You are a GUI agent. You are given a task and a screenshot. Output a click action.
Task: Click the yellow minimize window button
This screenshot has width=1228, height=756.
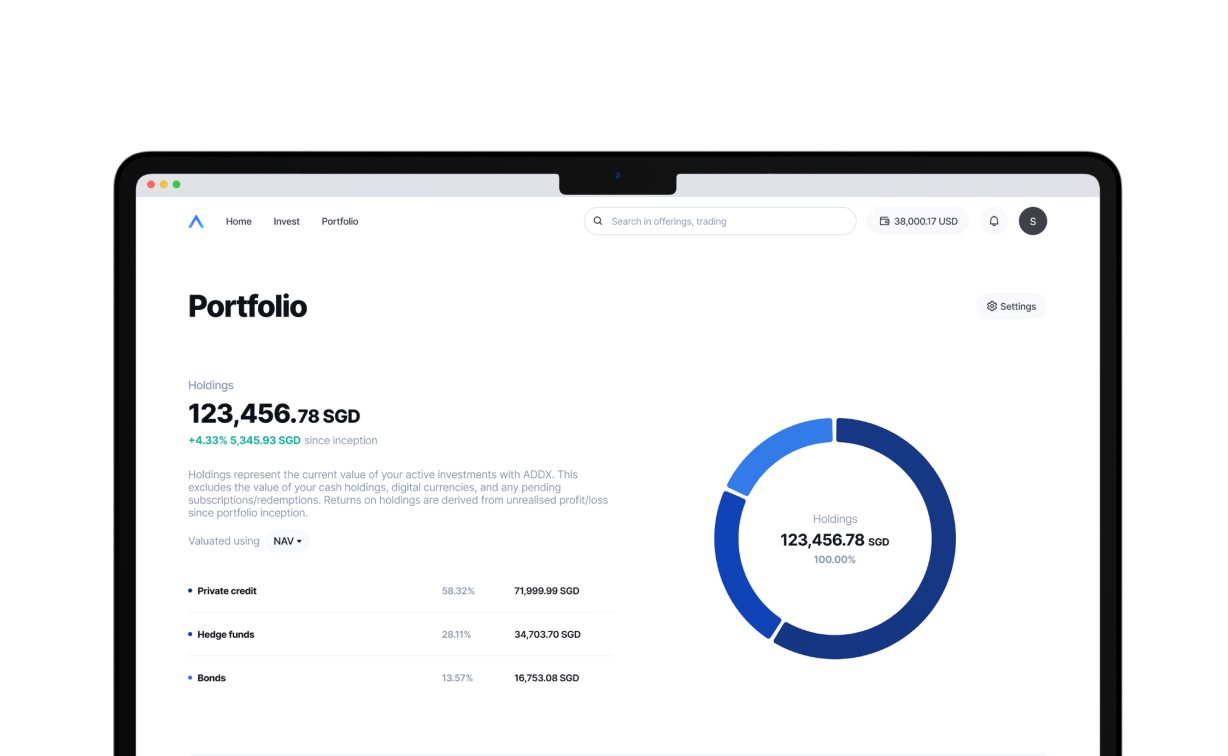[164, 185]
